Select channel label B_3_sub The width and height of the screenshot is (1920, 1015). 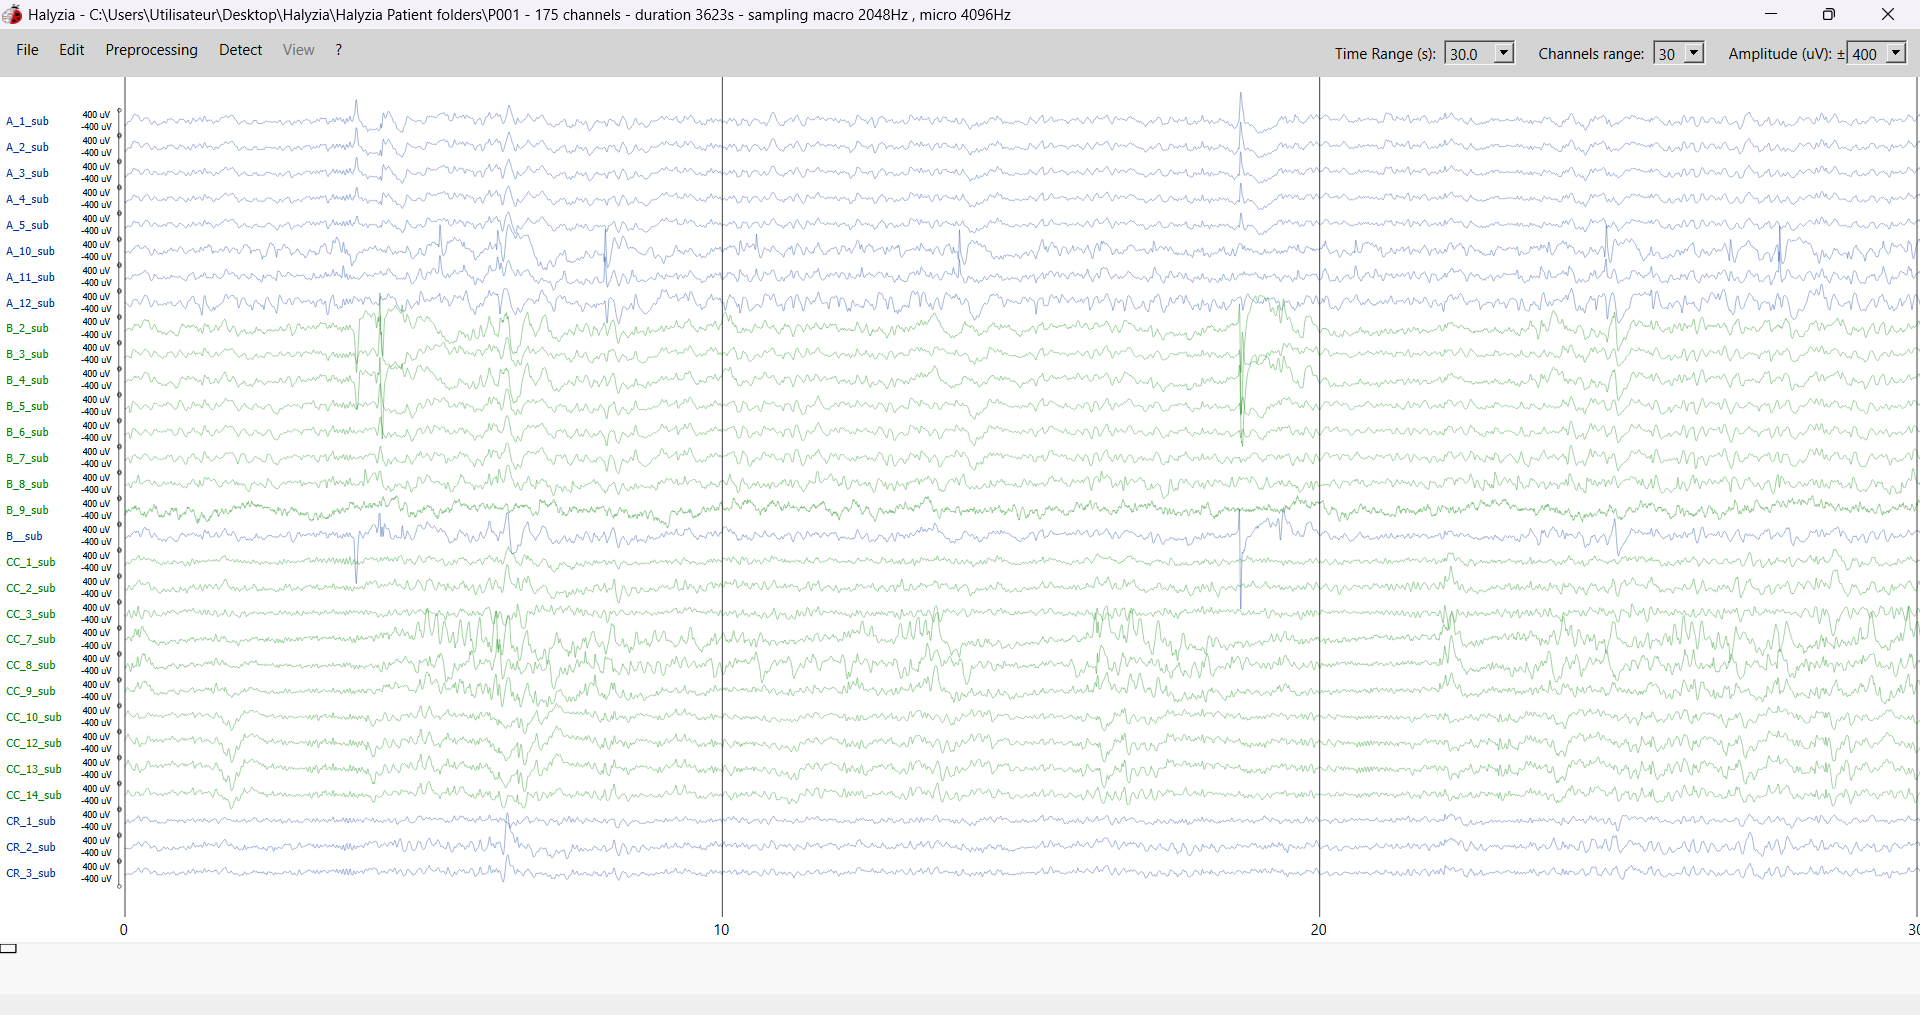tap(27, 354)
